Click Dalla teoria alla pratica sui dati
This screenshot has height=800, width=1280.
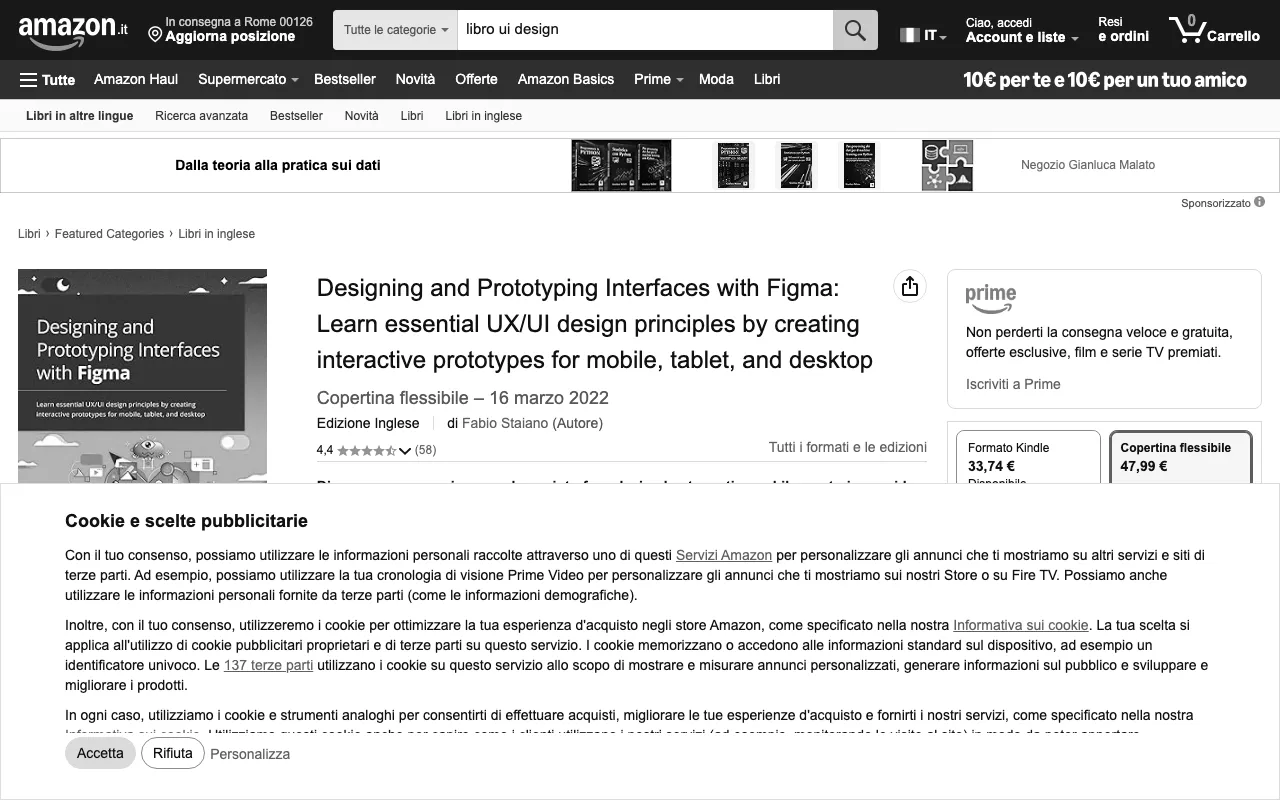point(278,165)
